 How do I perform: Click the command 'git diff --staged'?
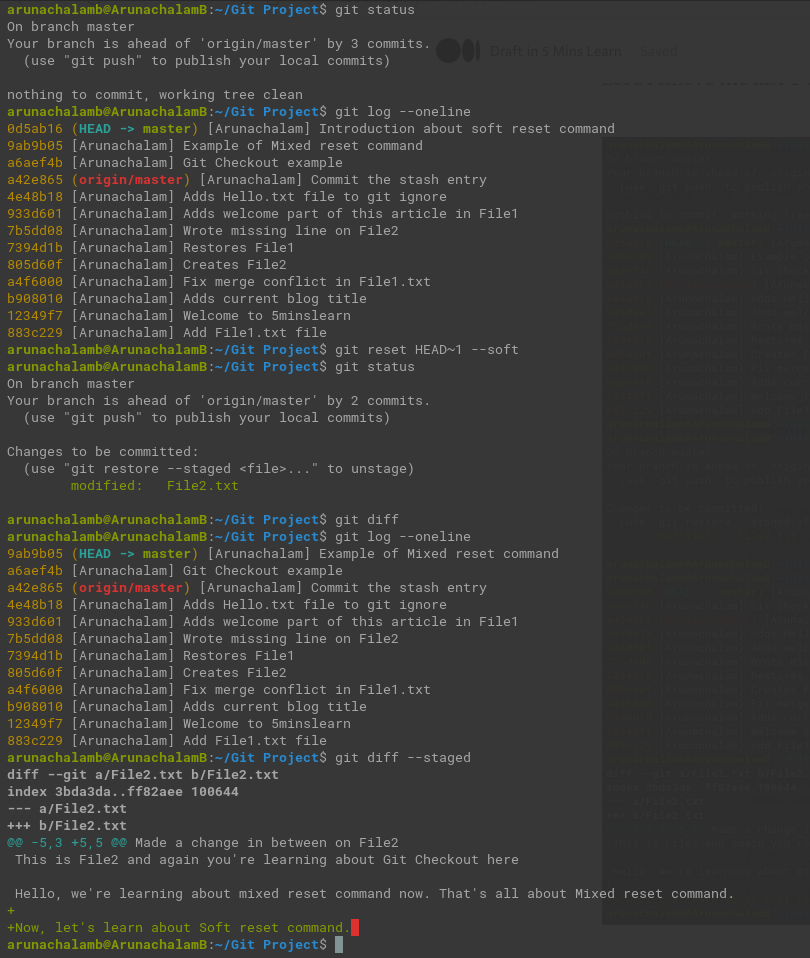point(403,758)
